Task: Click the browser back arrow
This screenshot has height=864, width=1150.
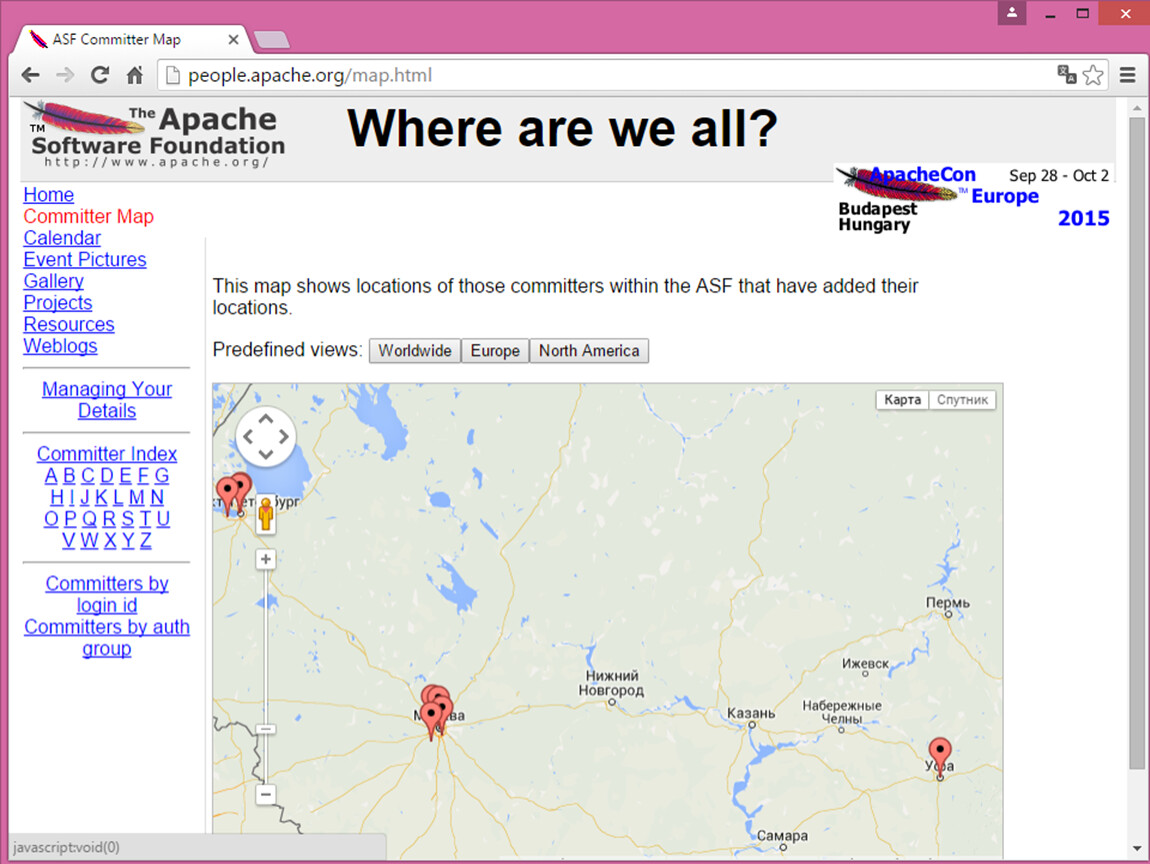Action: tap(31, 75)
